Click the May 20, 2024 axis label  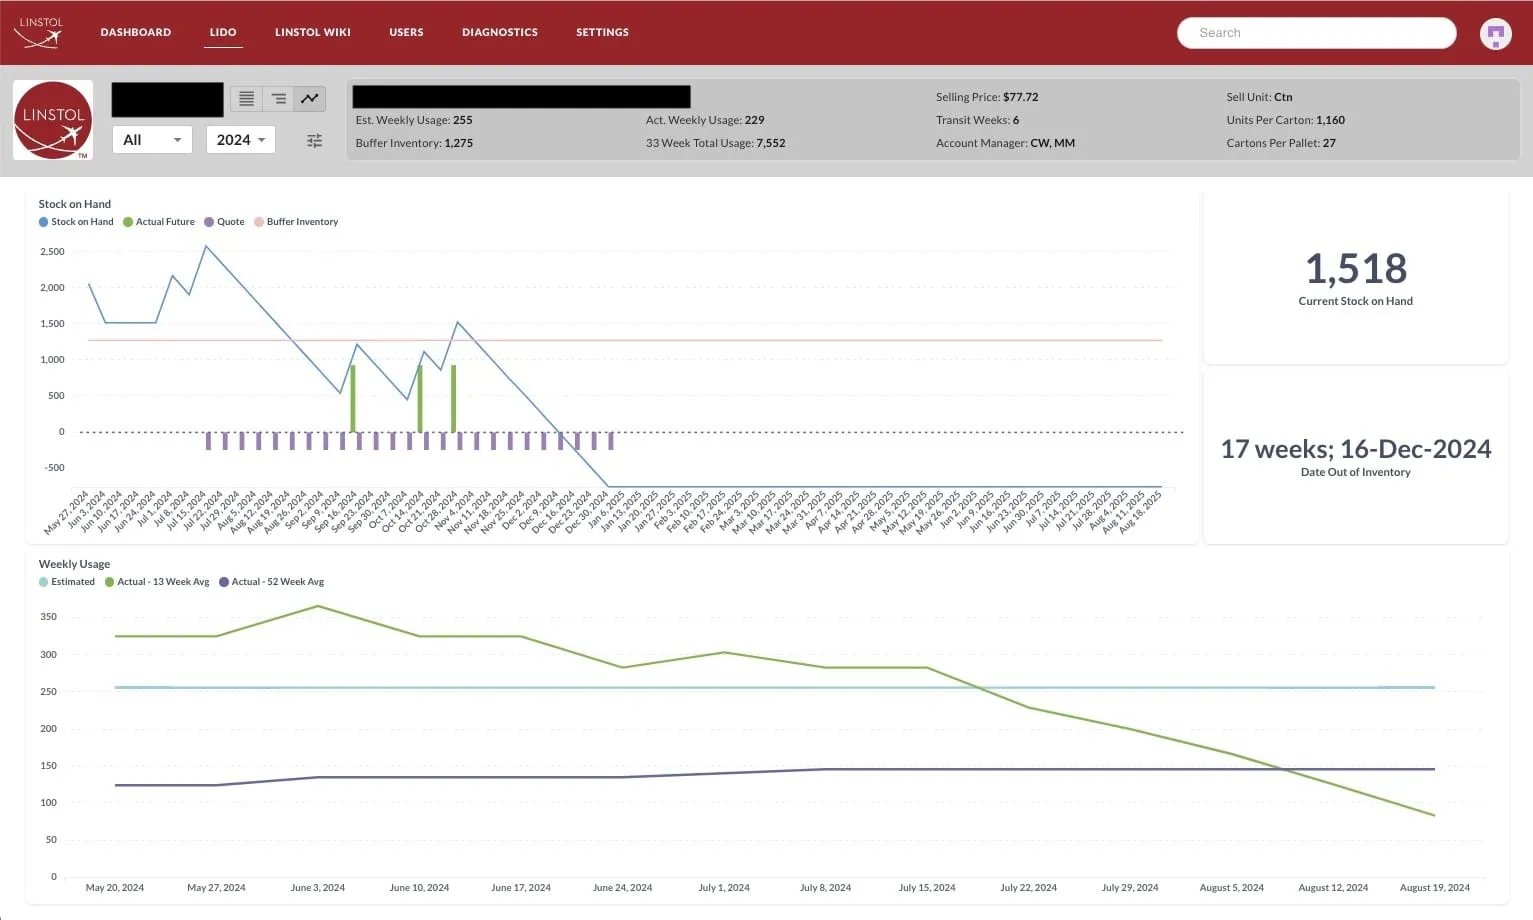coord(115,888)
